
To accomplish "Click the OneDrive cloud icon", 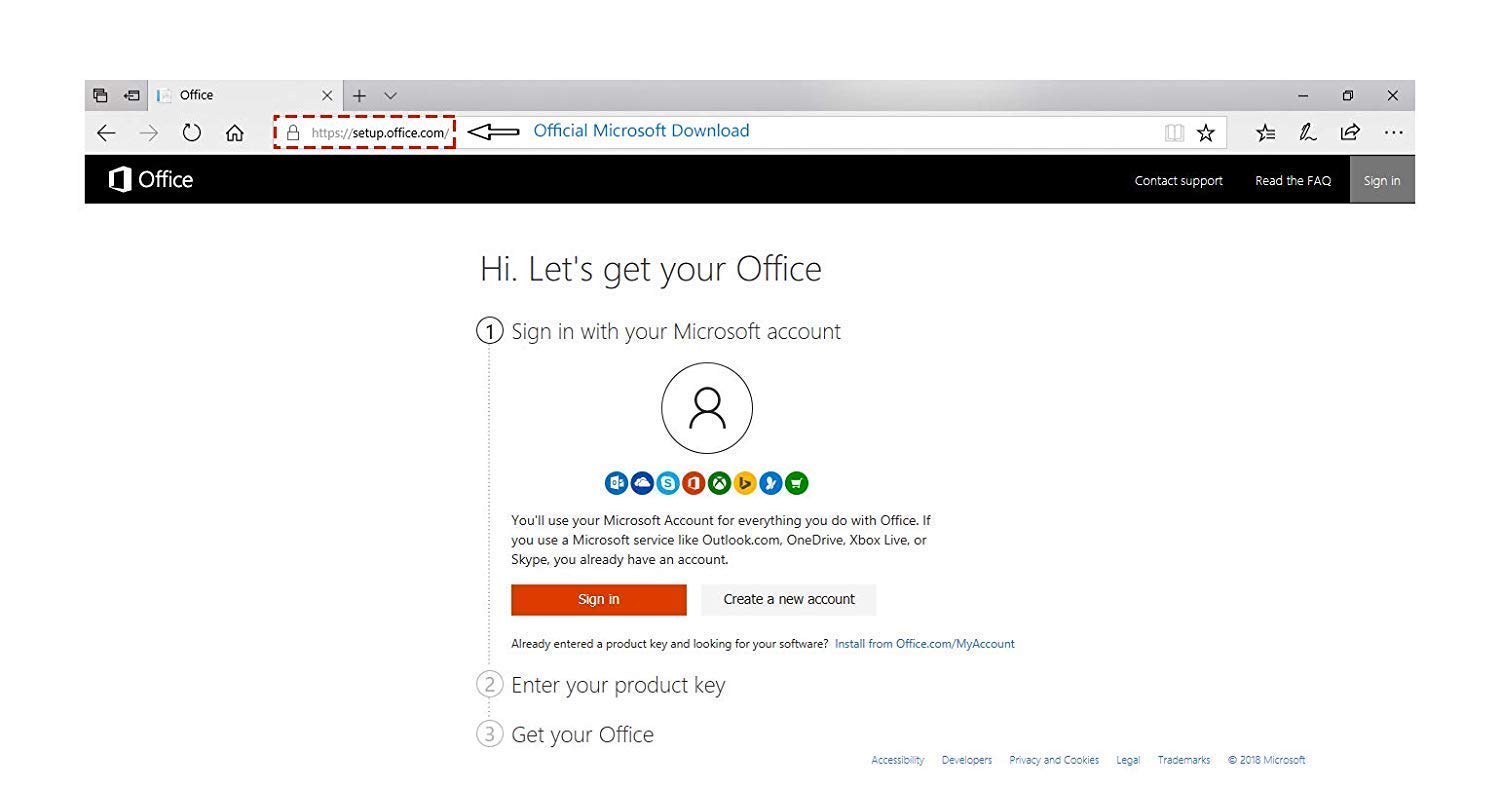I will coord(642,484).
